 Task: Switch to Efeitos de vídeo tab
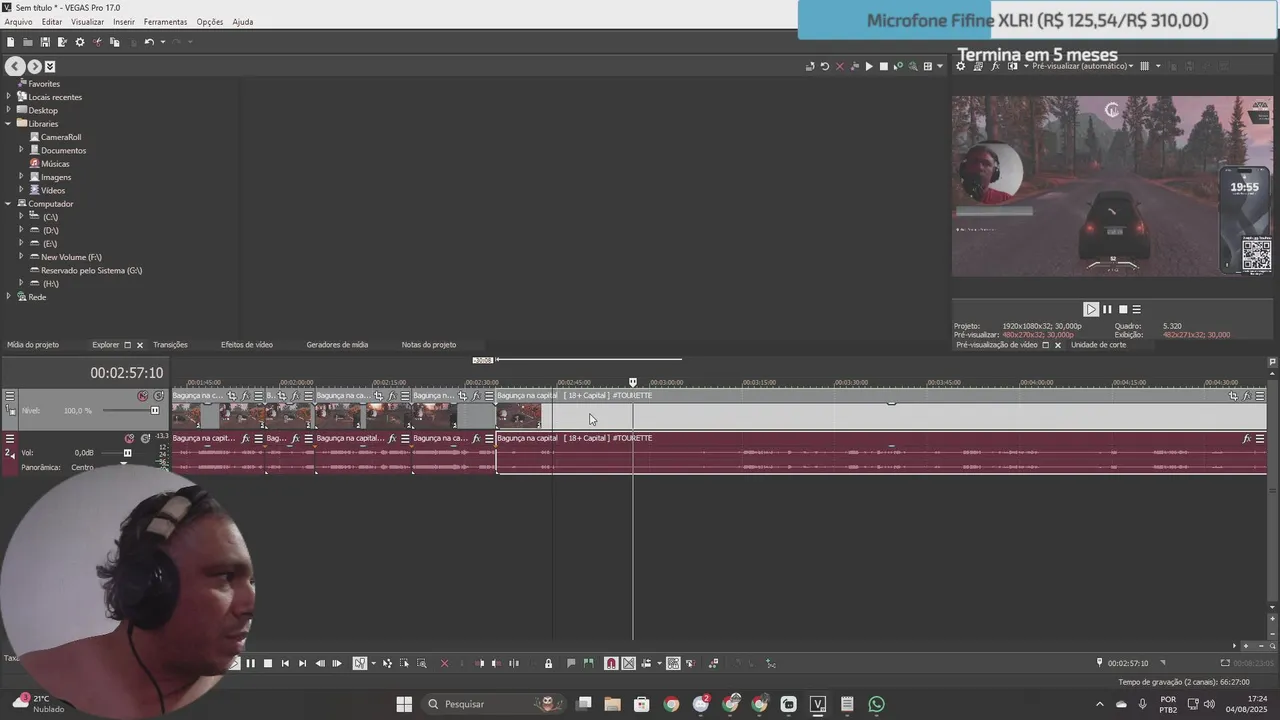point(246,345)
